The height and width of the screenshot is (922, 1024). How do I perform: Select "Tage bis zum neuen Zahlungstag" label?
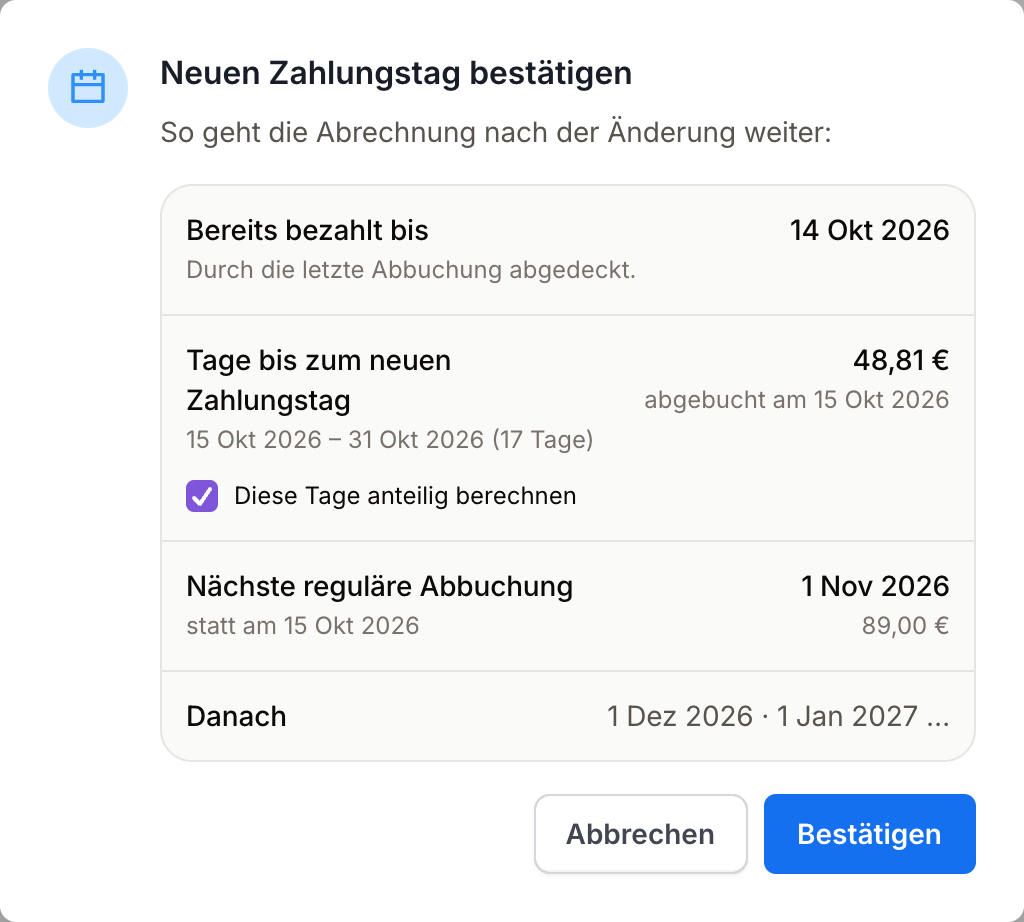(319, 380)
